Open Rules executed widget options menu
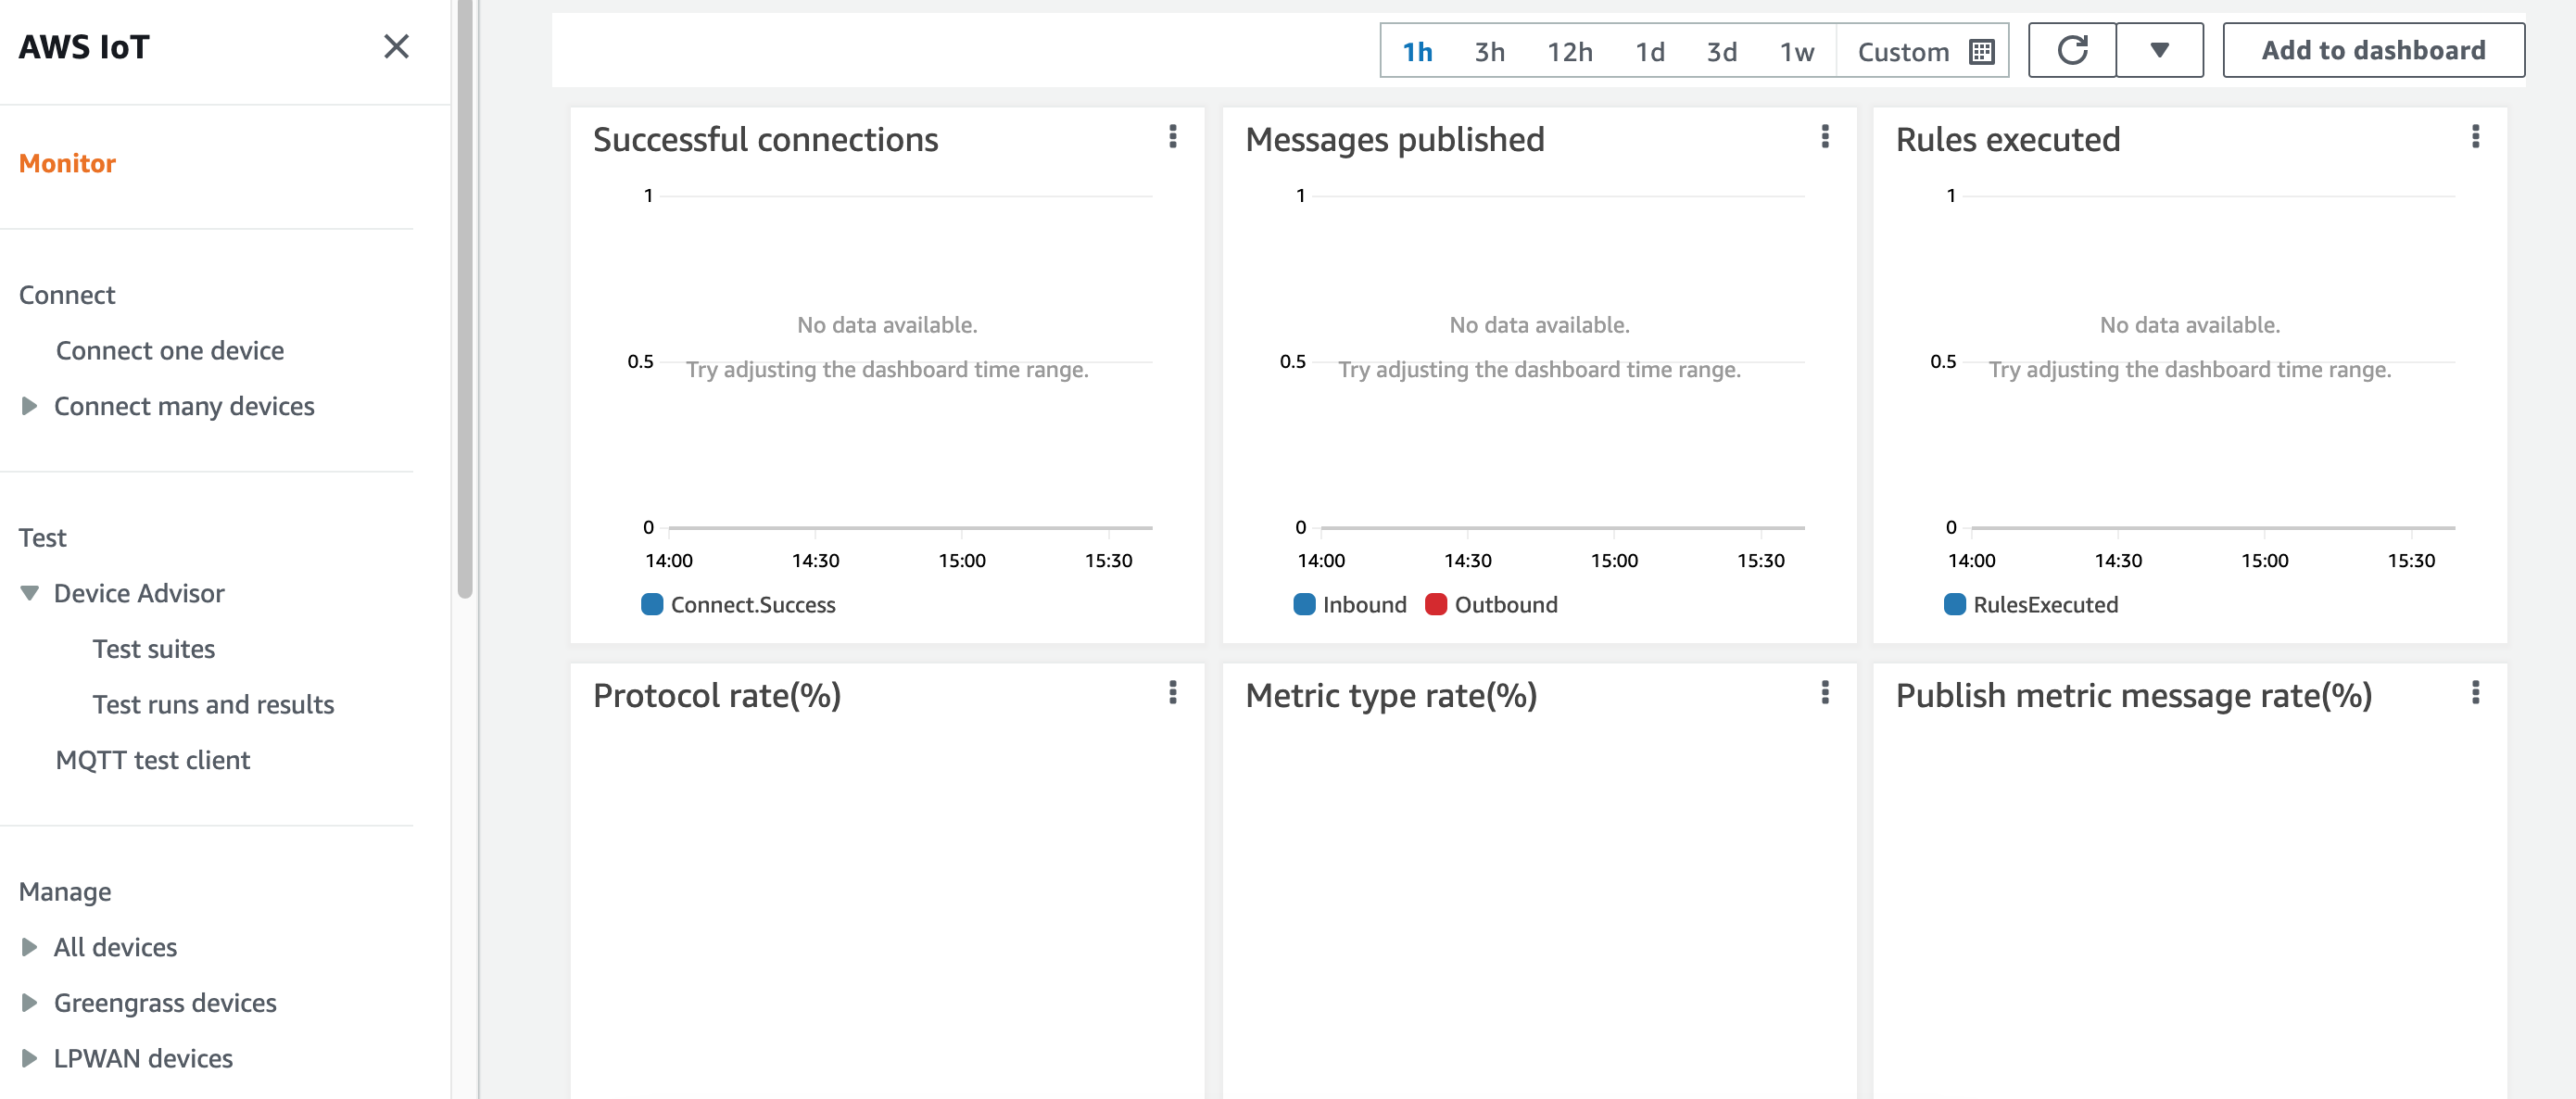Image resolution: width=2576 pixels, height=1099 pixels. point(2475,137)
